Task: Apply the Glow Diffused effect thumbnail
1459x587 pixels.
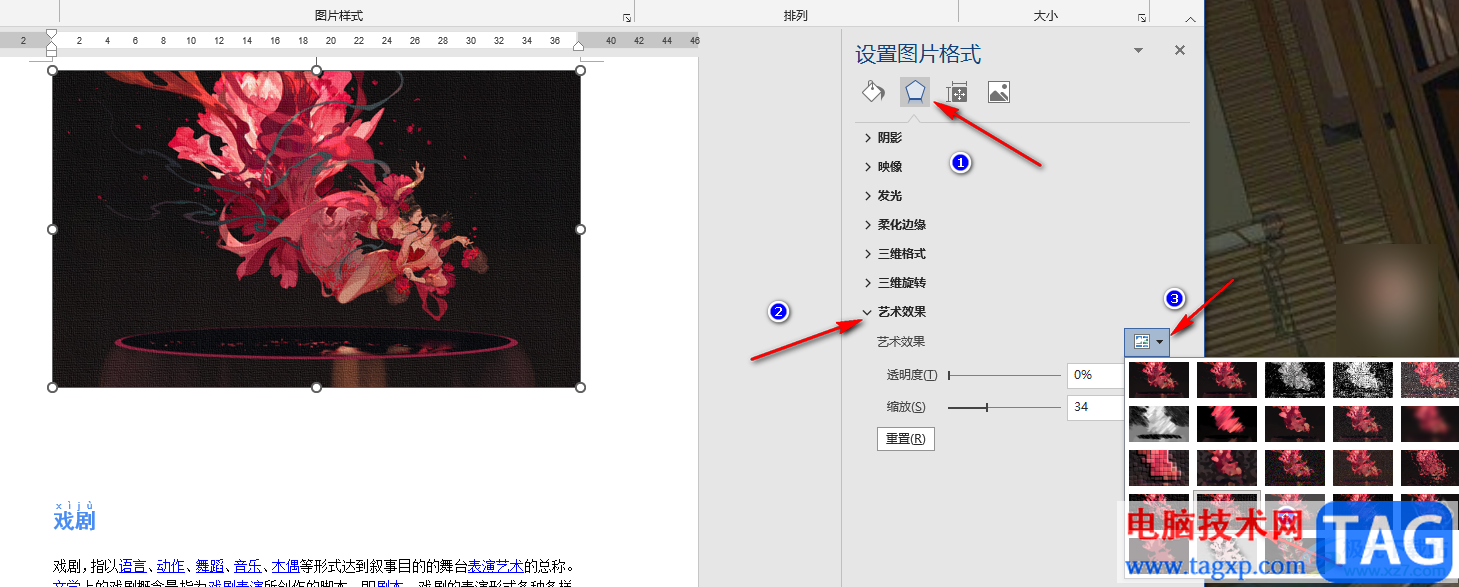Action: 1363,423
